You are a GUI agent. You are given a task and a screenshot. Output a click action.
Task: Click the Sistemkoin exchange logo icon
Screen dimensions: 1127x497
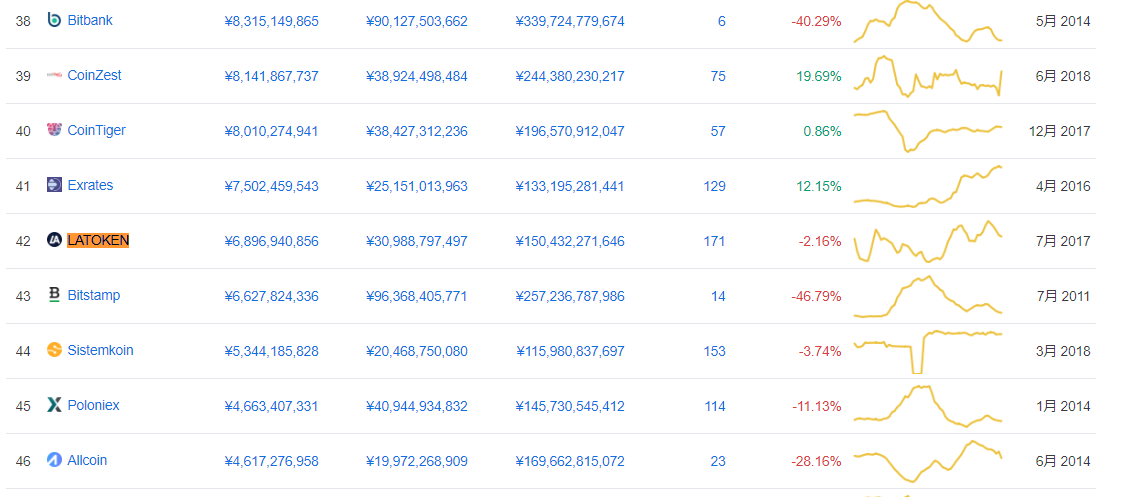pyautogui.click(x=54, y=350)
